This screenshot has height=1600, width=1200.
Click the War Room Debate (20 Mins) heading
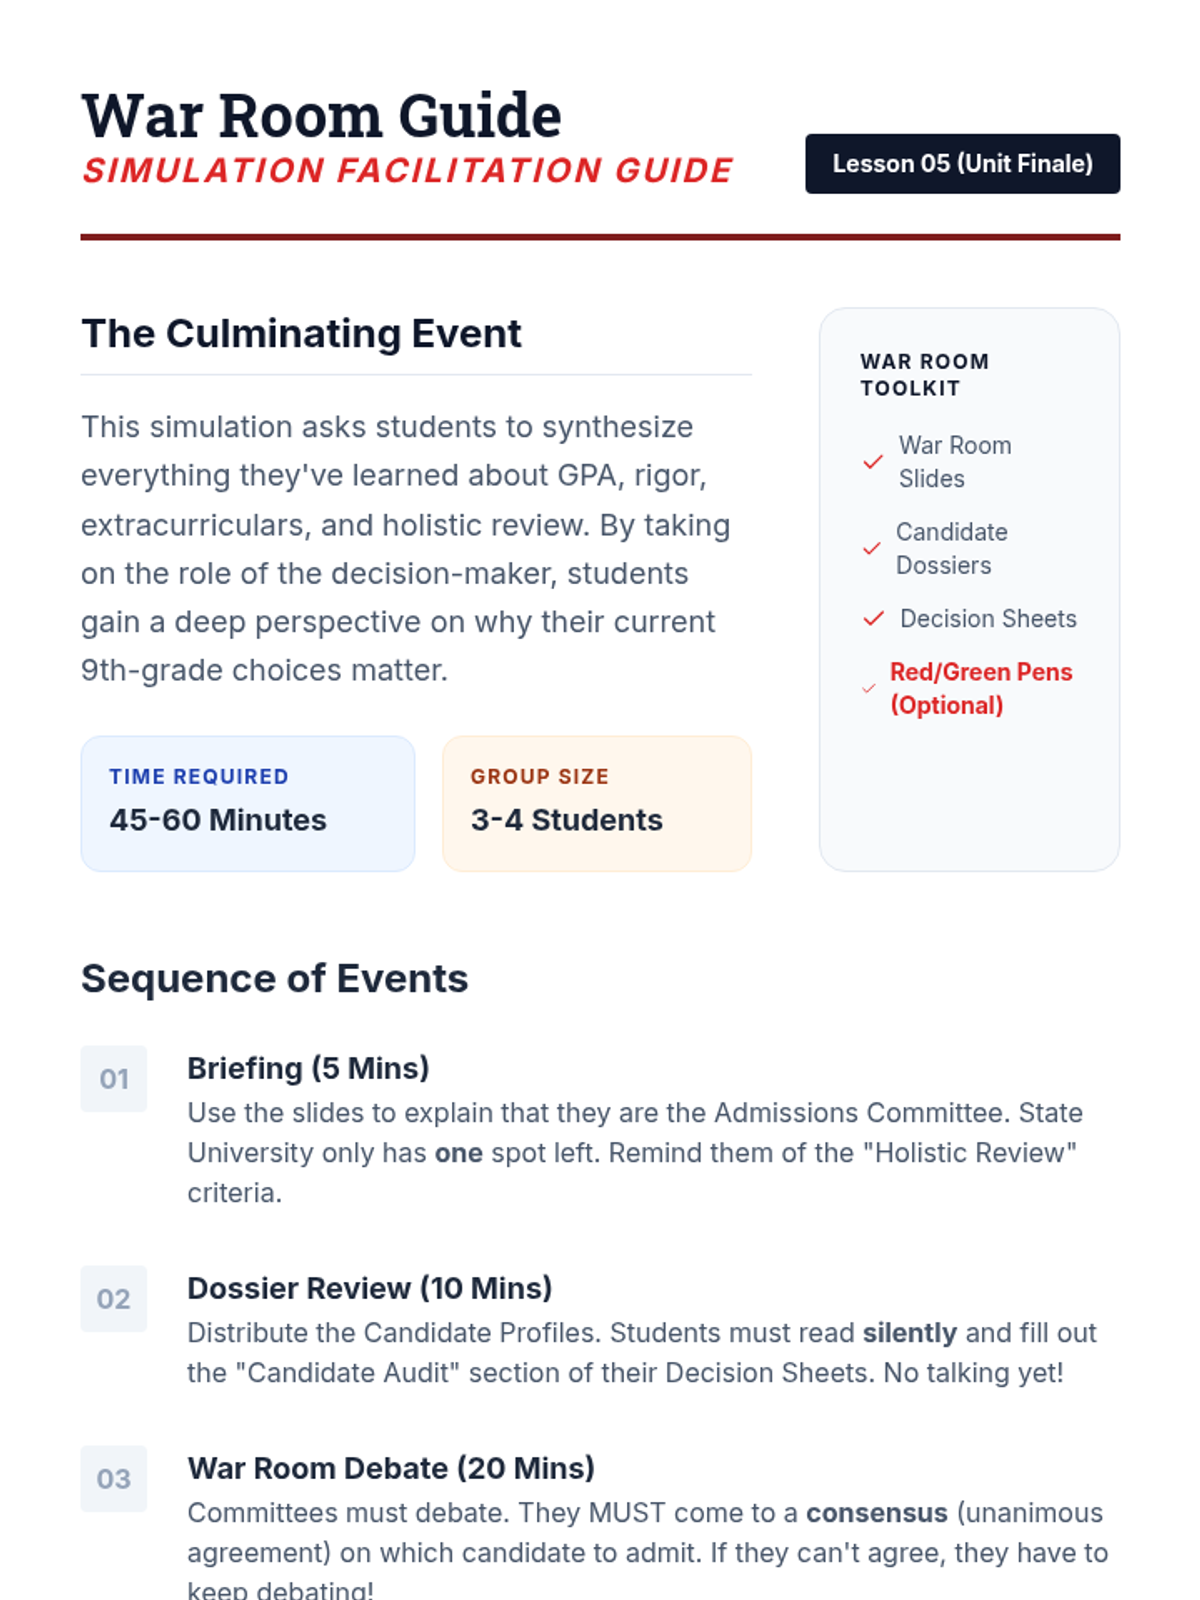391,1468
